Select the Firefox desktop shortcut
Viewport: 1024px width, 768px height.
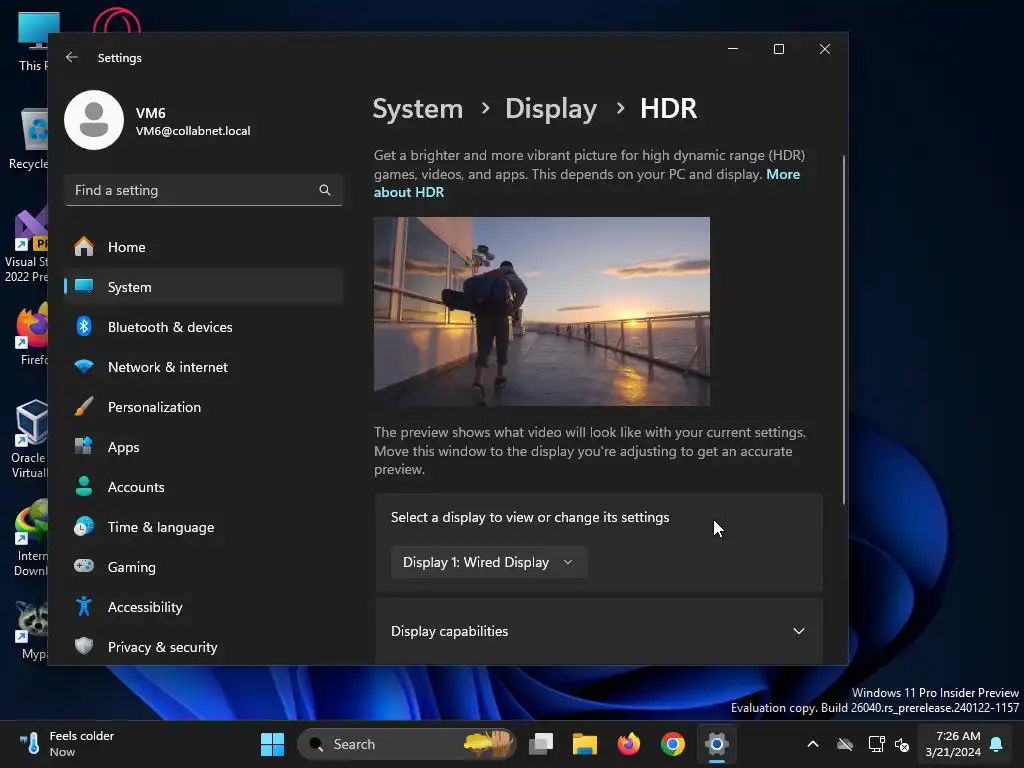point(31,335)
